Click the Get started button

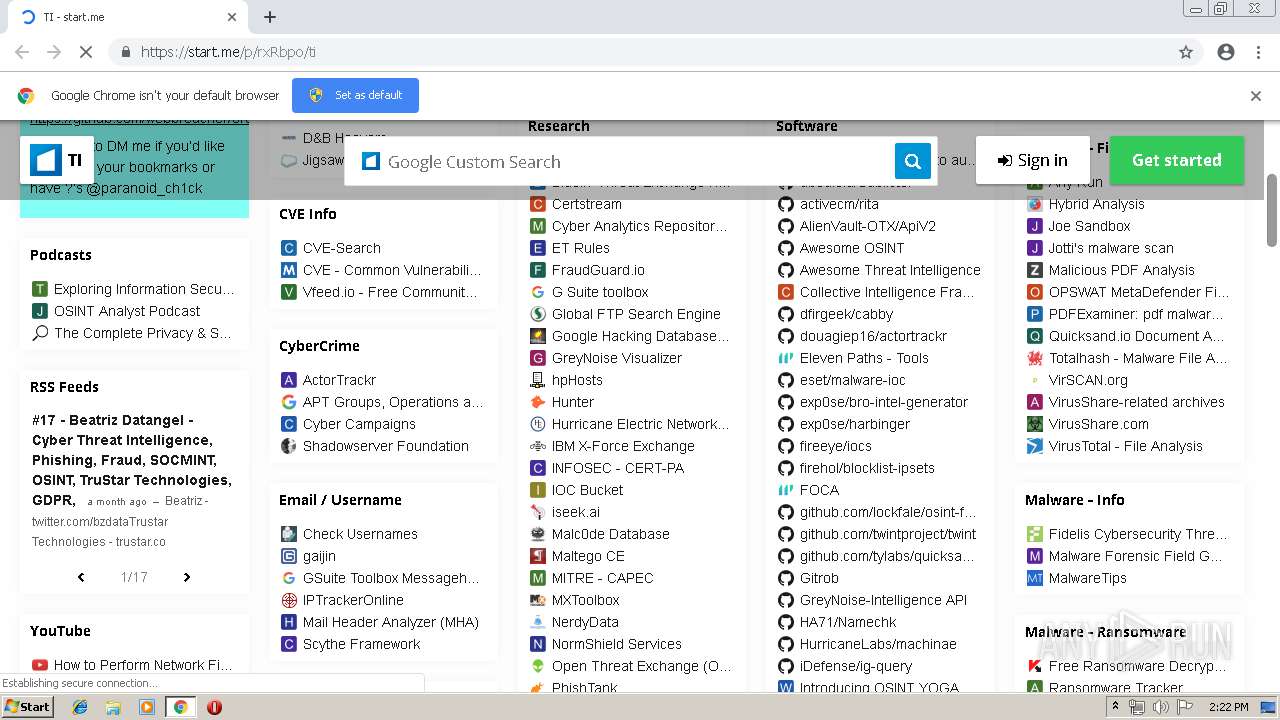pyautogui.click(x=1176, y=160)
